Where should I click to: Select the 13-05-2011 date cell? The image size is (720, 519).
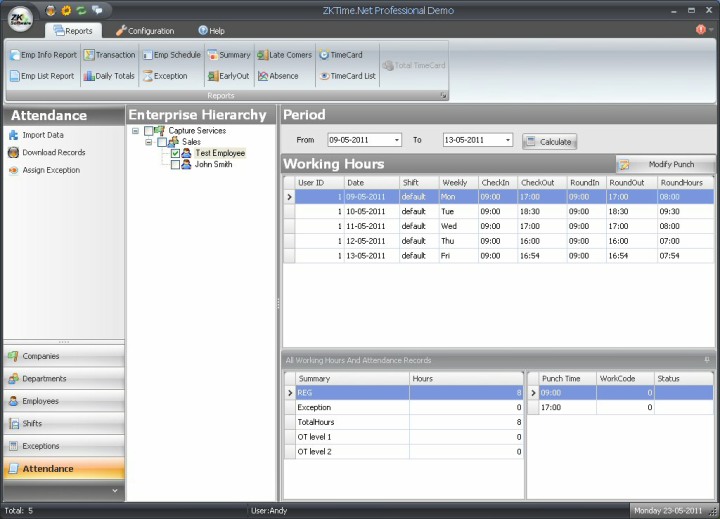pos(371,256)
